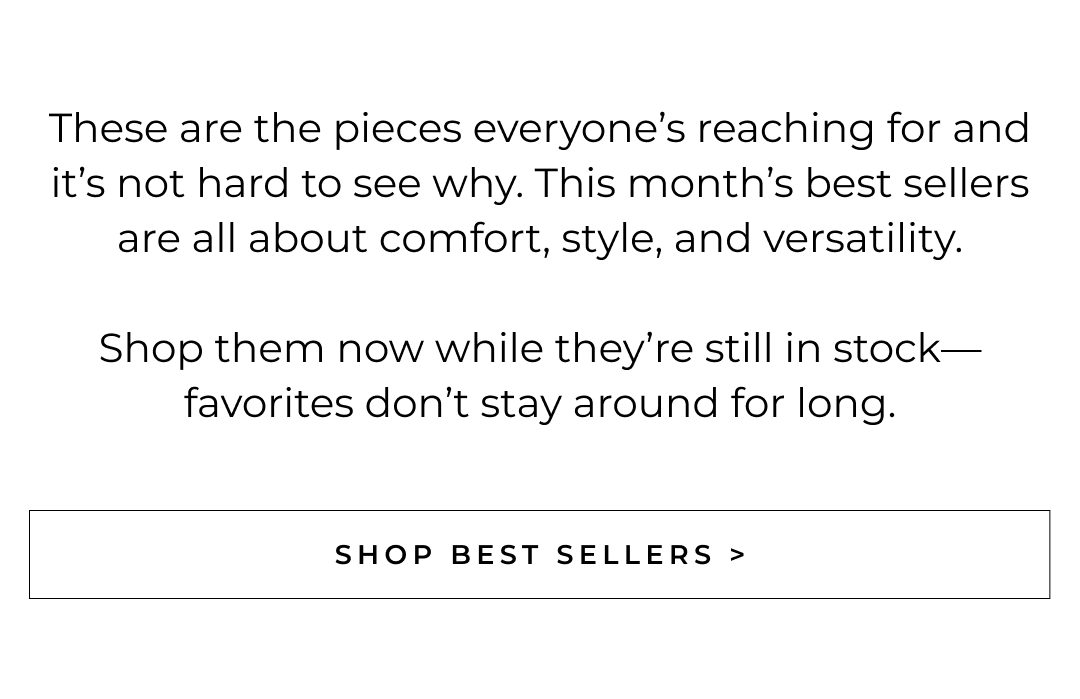Click the word "comfort" in the paragraph
This screenshot has height=699, width=1080.
(x=463, y=239)
